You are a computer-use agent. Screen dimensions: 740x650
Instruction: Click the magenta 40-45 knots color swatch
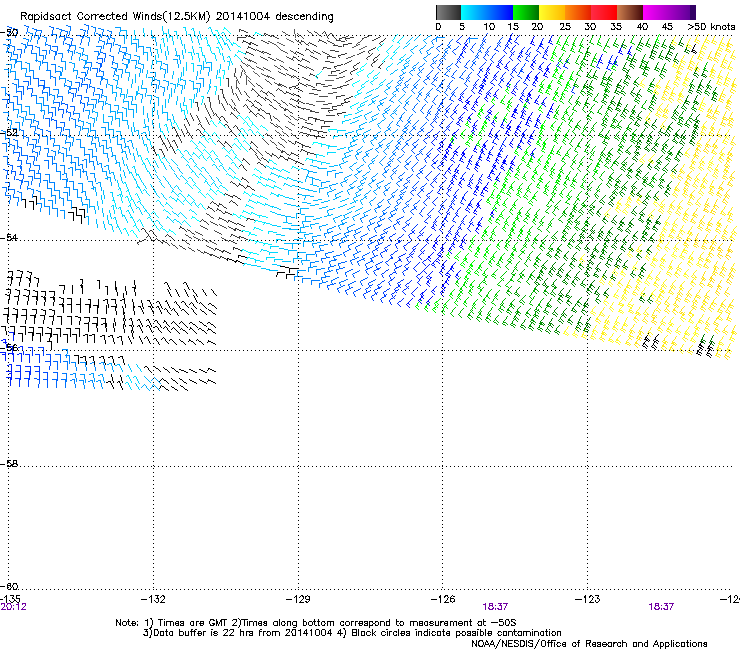(x=656, y=12)
